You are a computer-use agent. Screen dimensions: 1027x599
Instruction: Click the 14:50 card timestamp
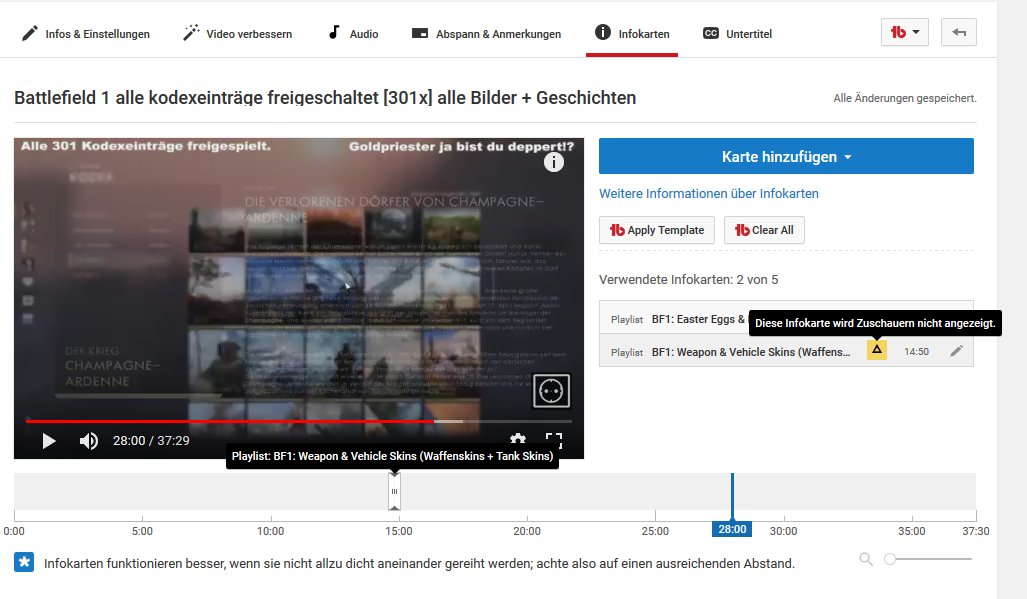pyautogui.click(x=916, y=352)
